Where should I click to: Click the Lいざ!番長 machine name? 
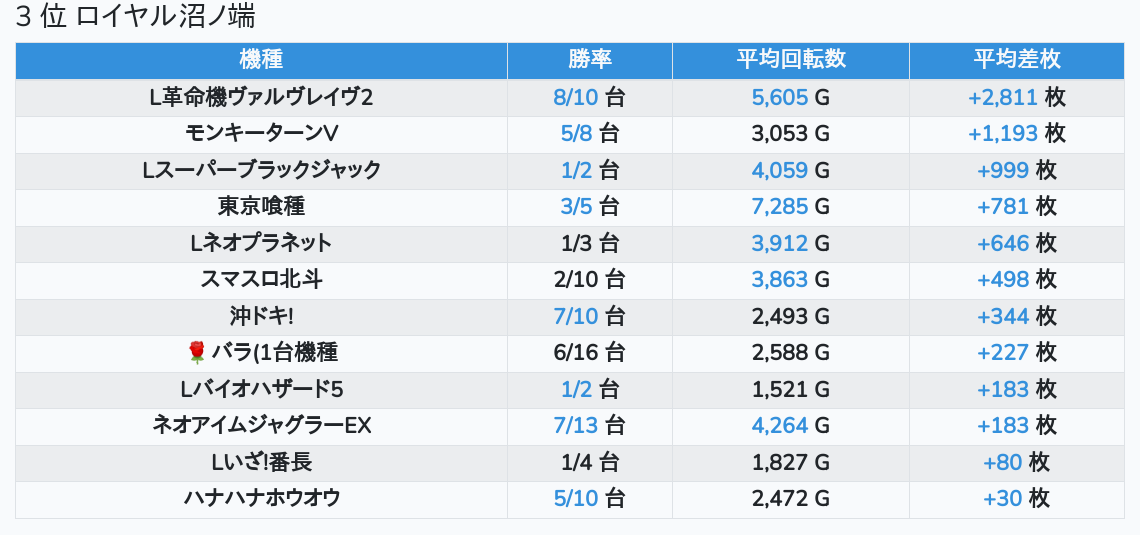pyautogui.click(x=261, y=462)
